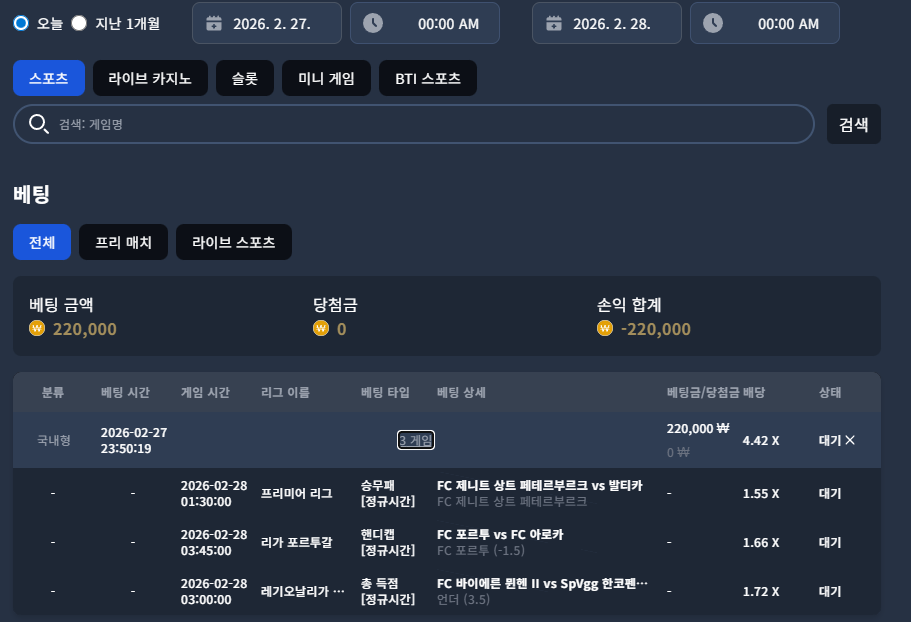
Task: Select the 오늘 radio button
Action: (x=21, y=23)
